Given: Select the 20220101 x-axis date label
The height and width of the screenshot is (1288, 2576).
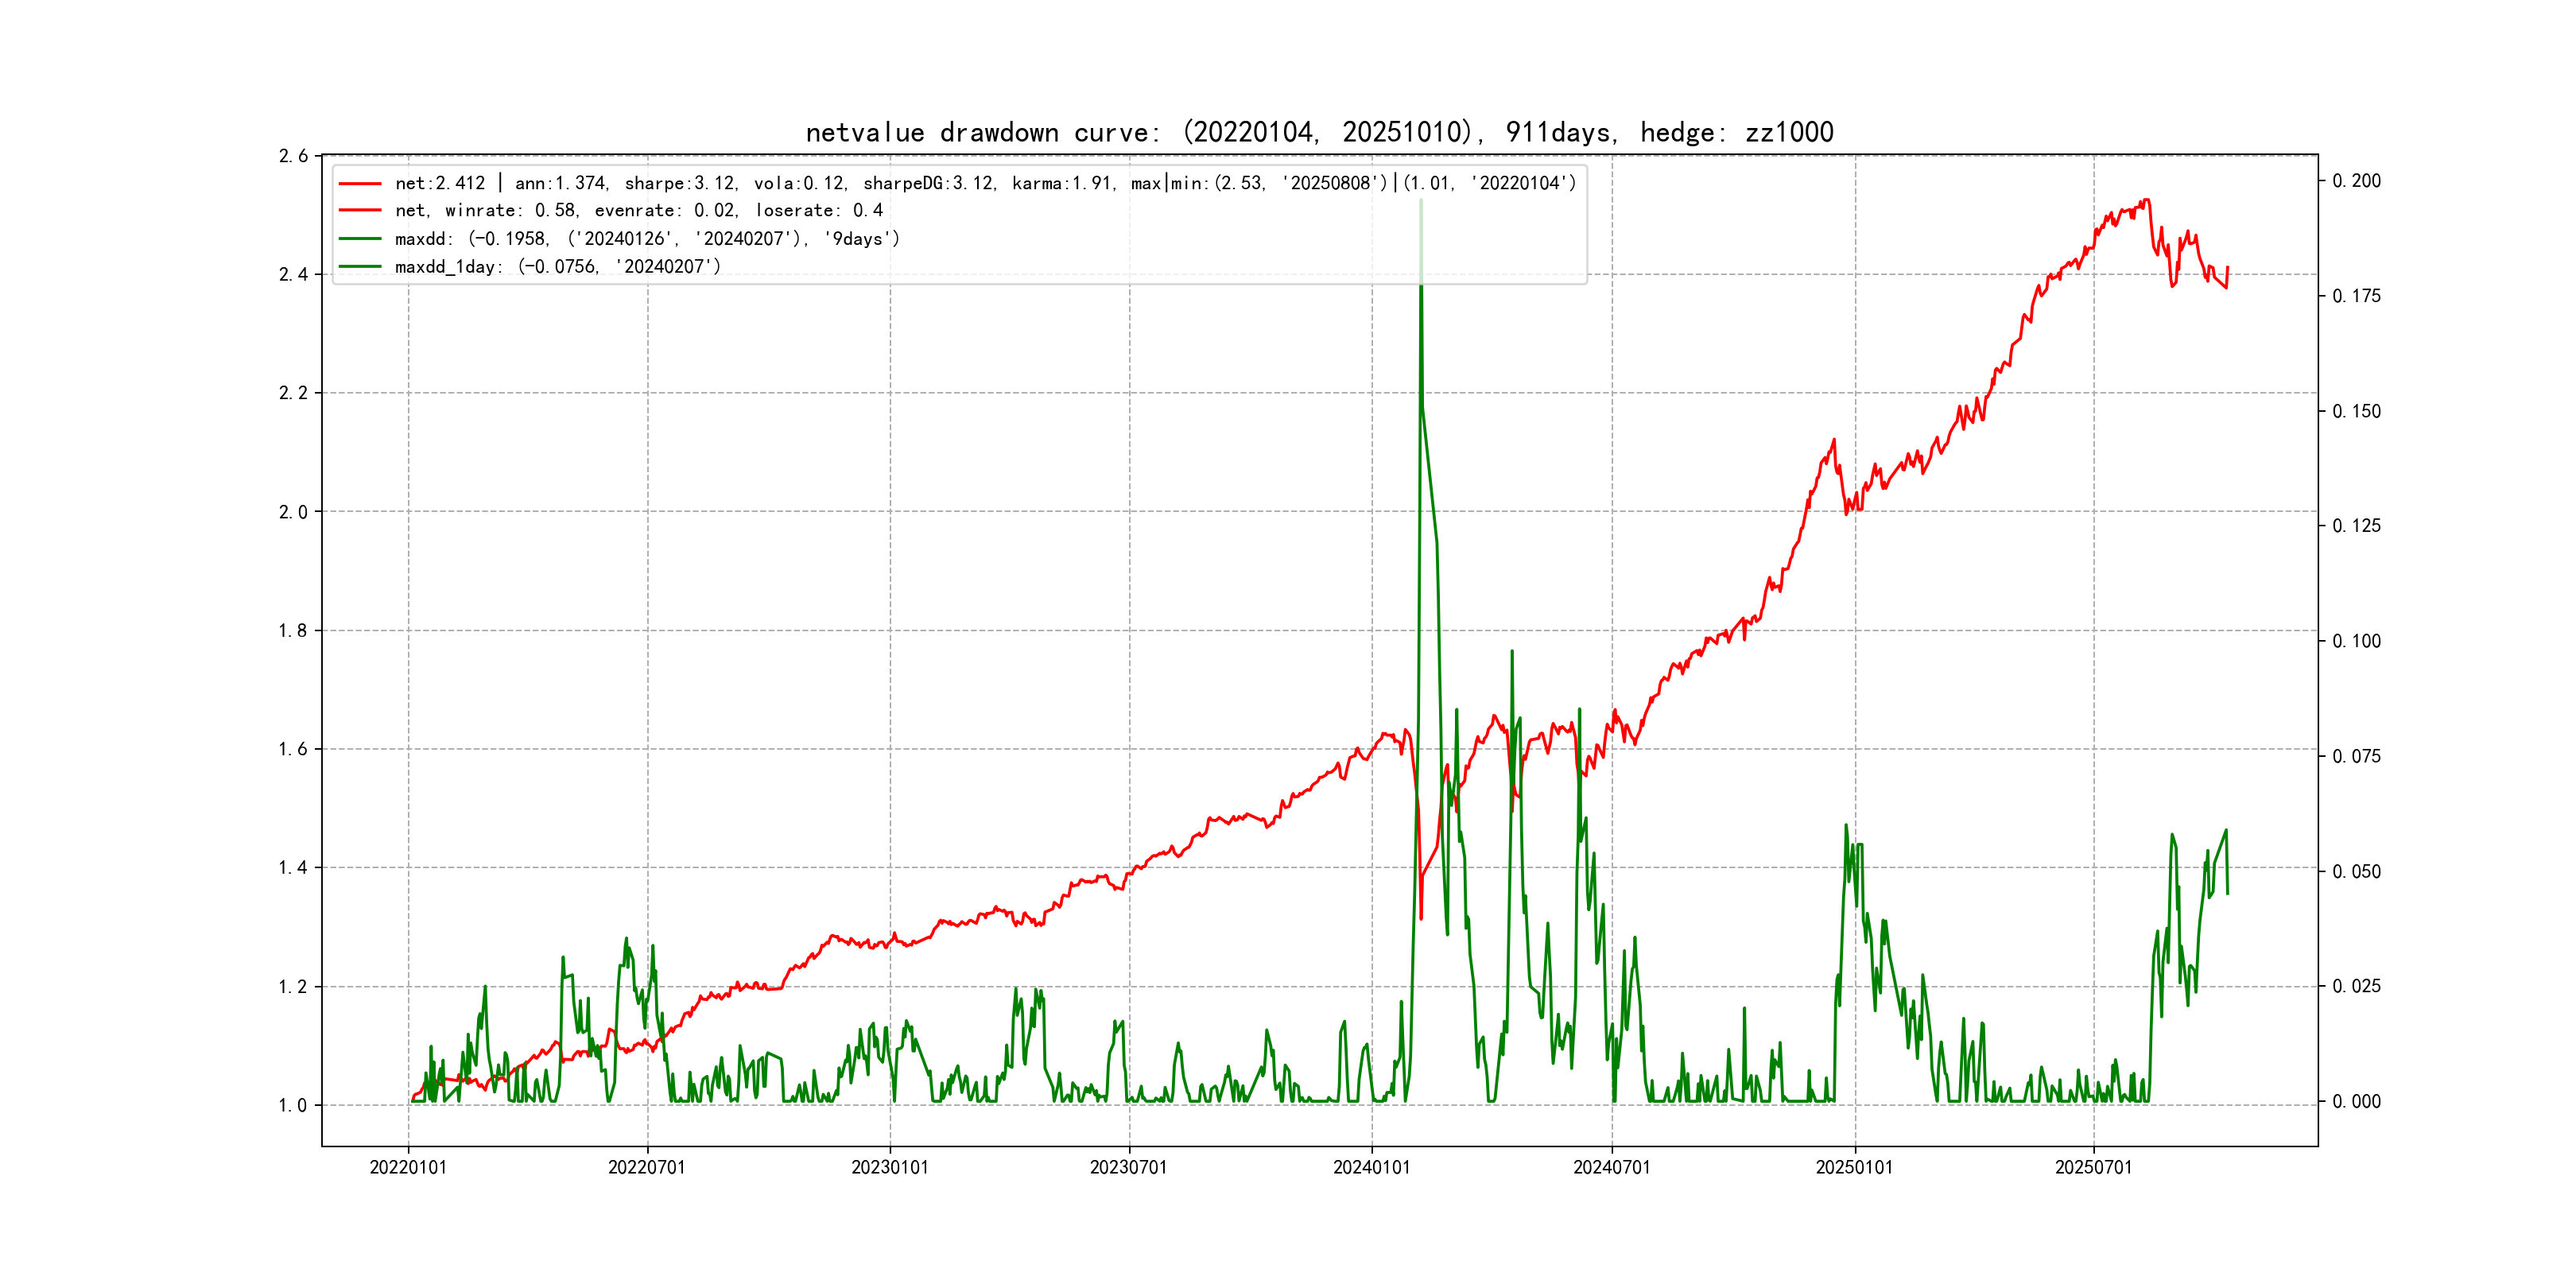Looking at the screenshot, I should (x=408, y=1167).
